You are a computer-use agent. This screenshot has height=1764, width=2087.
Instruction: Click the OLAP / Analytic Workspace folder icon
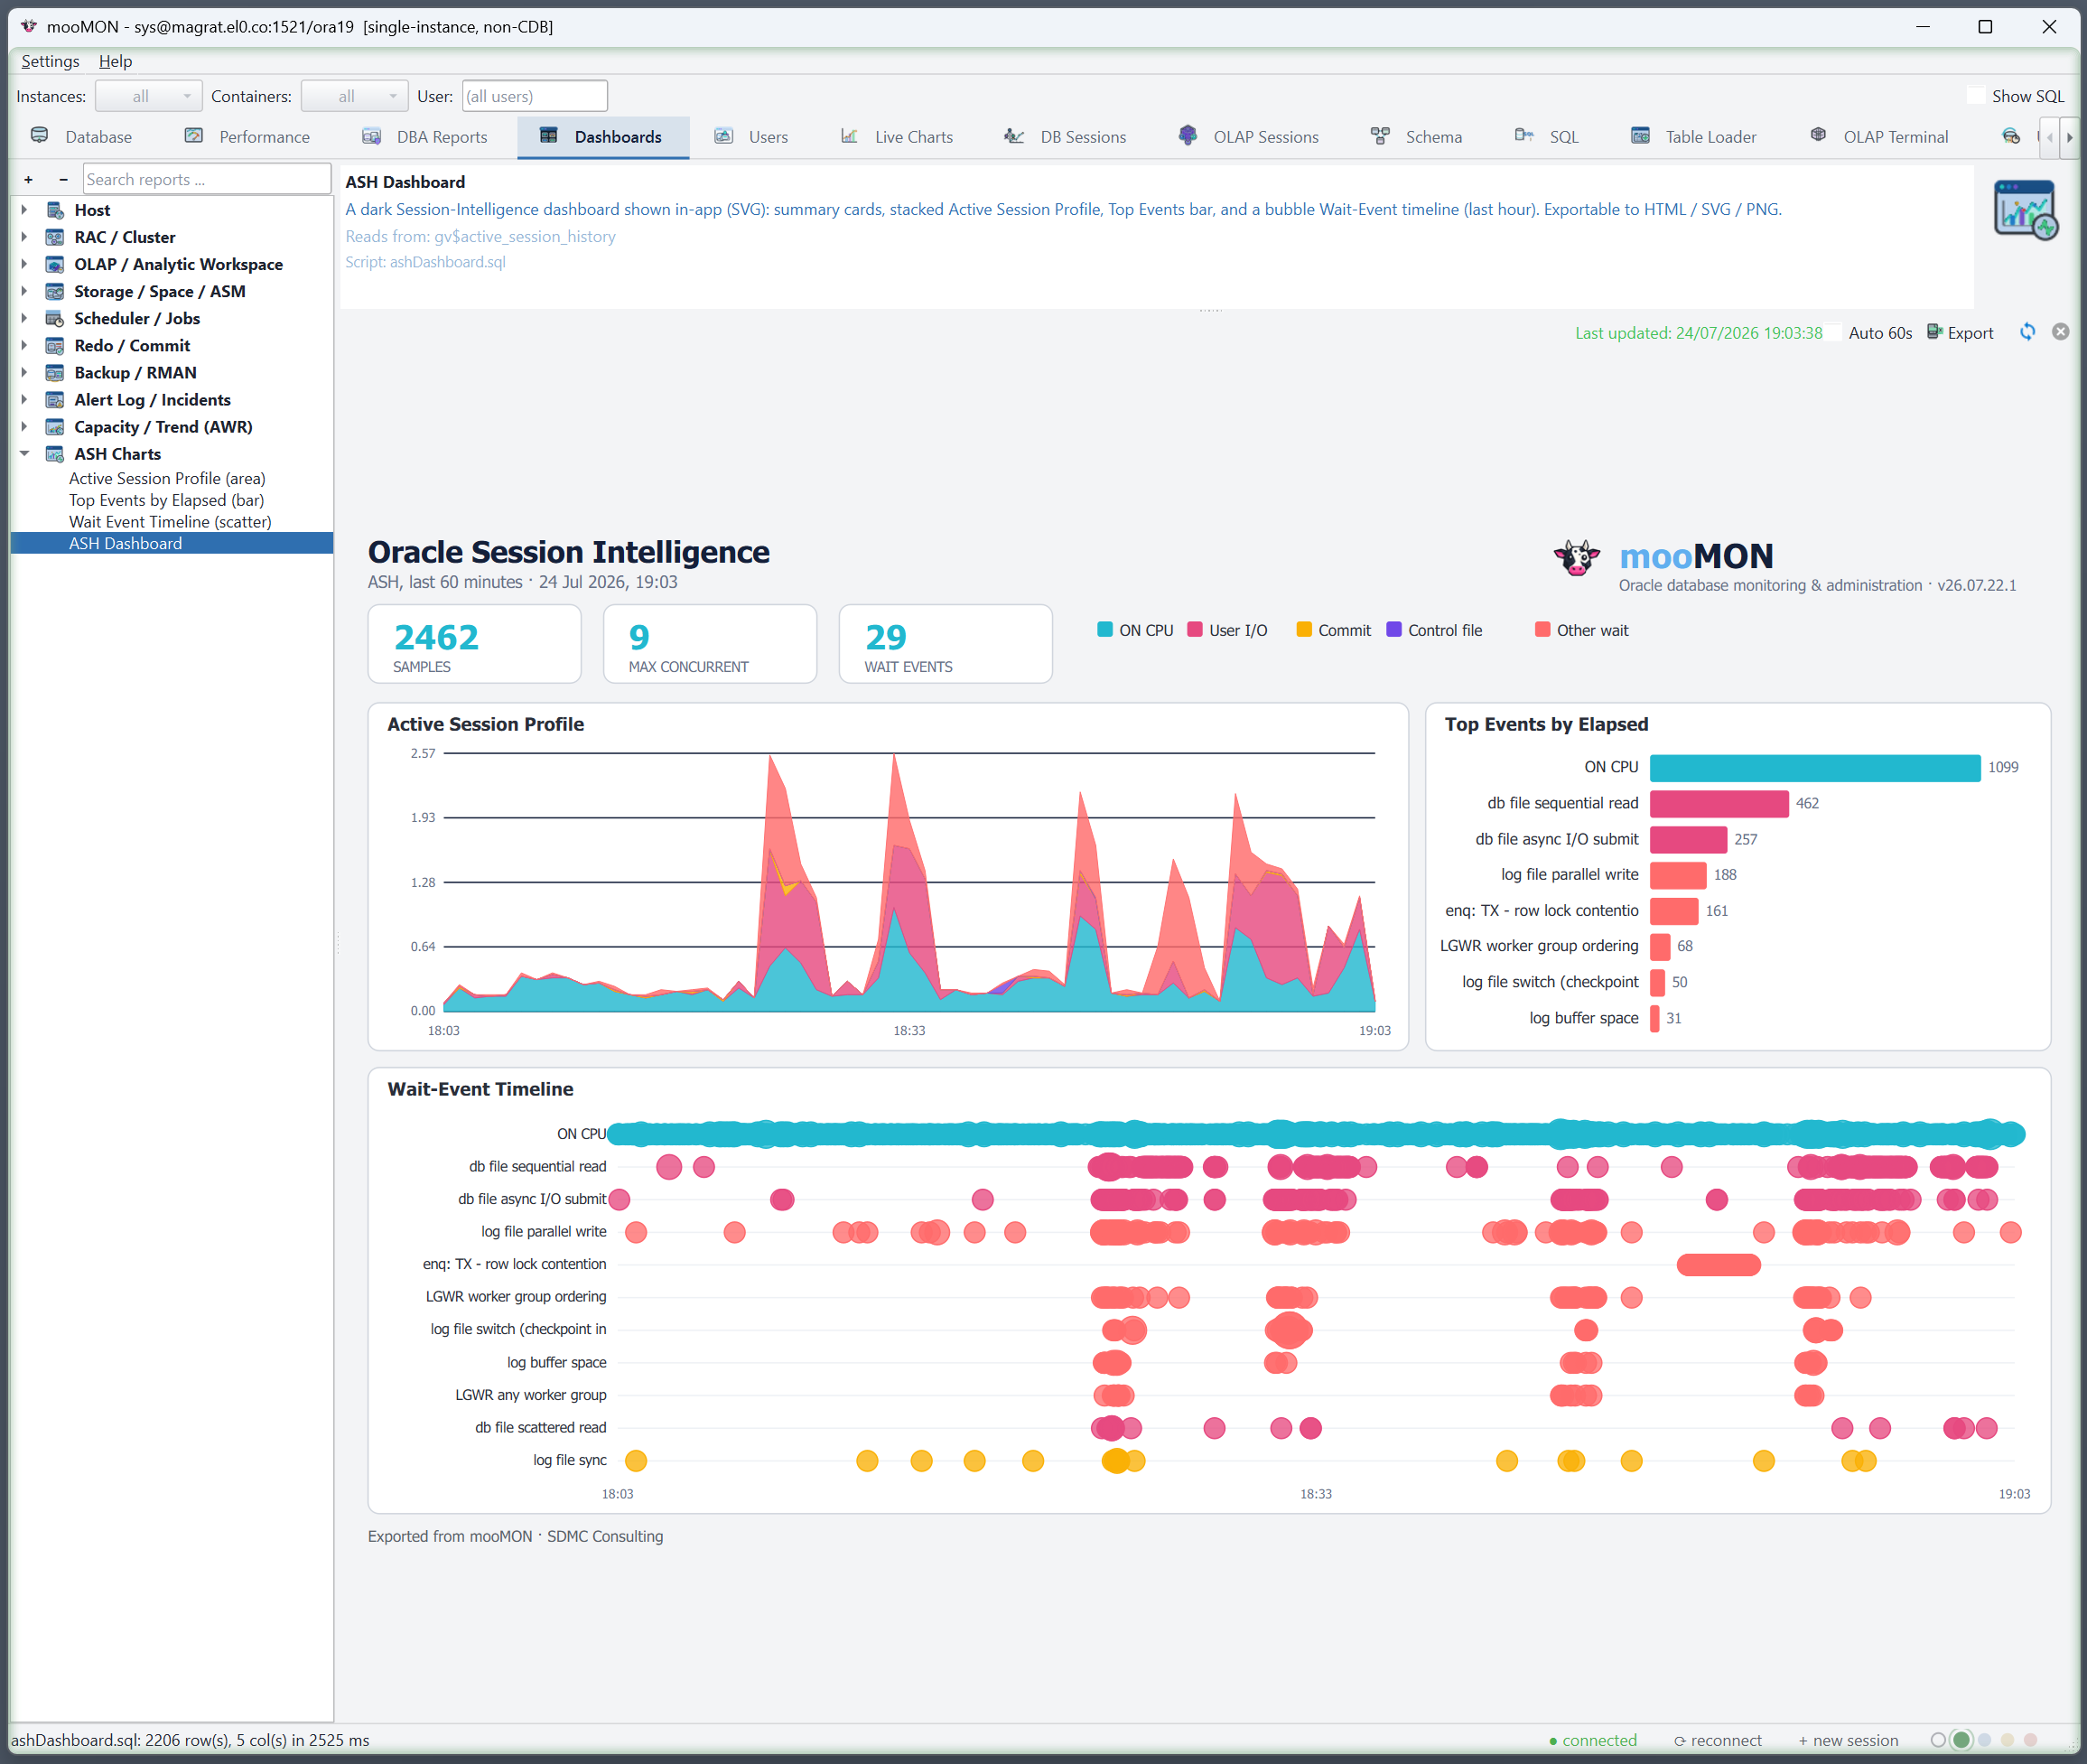tap(56, 264)
